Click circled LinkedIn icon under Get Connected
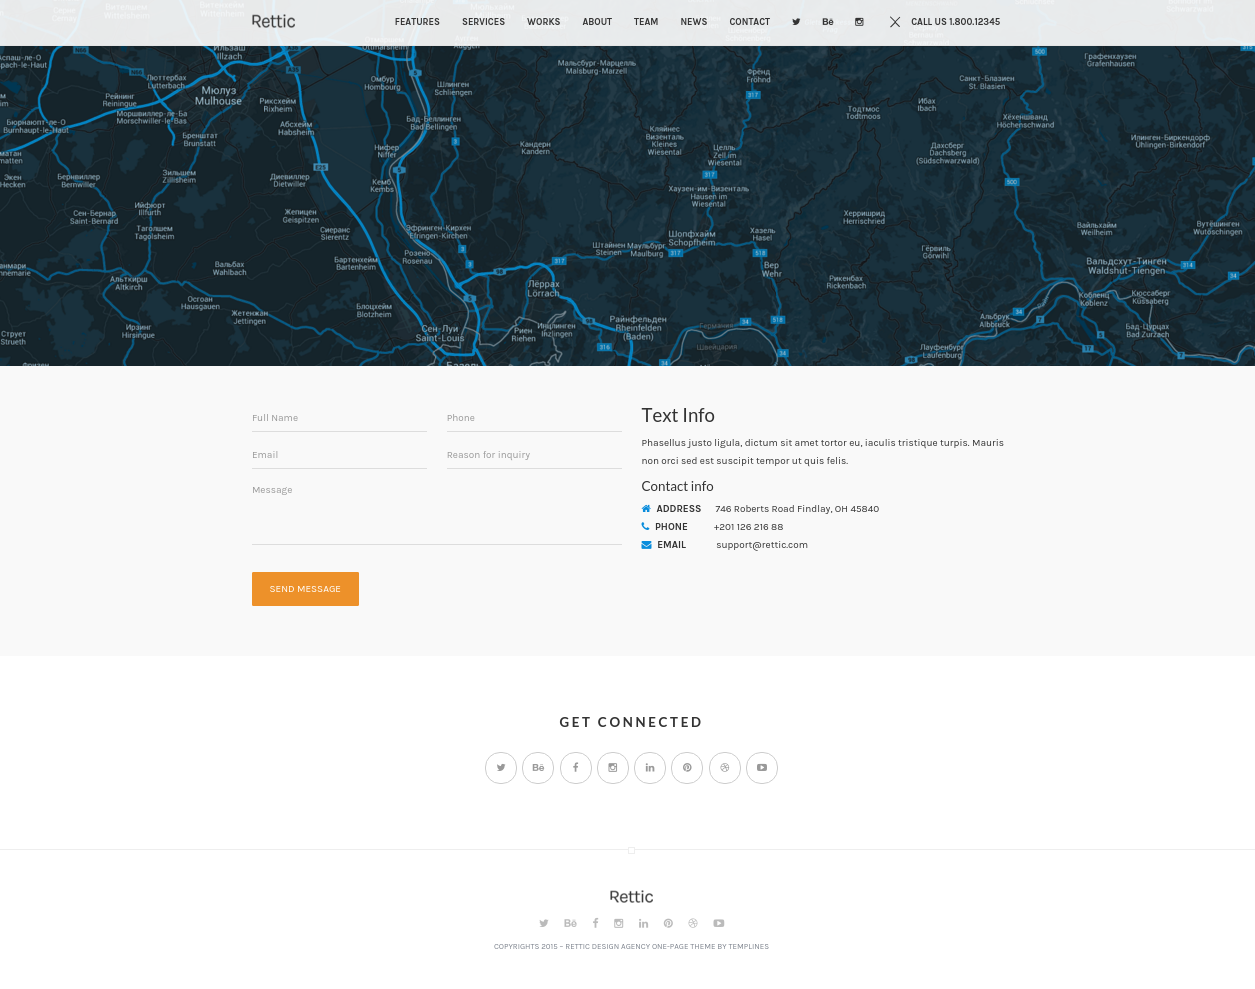Image resolution: width=1255 pixels, height=989 pixels. (650, 768)
